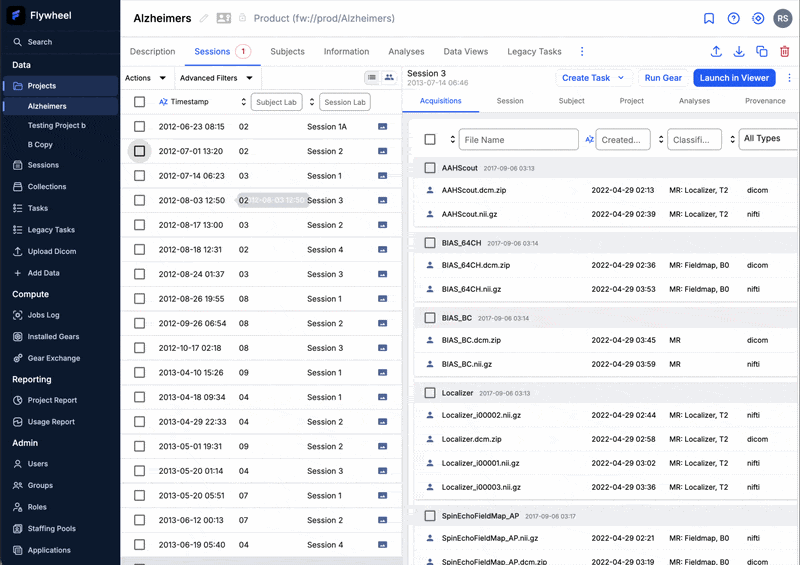Open the Provenance tab

click(765, 101)
